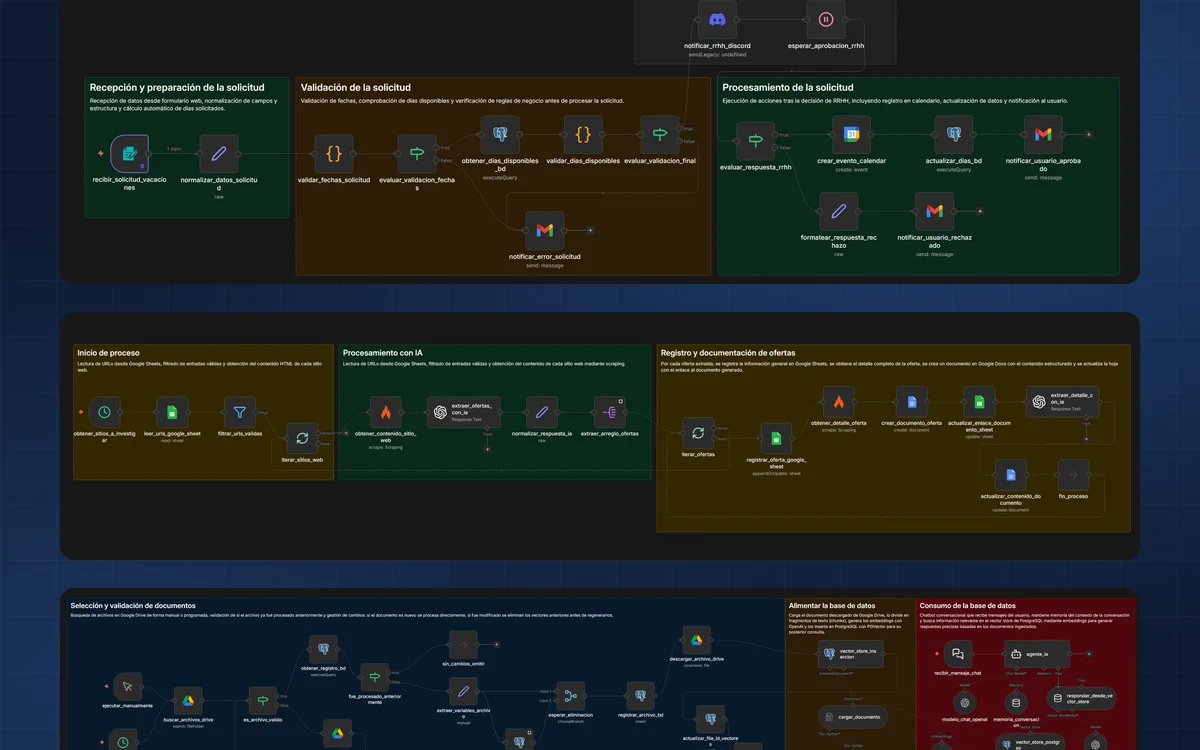Image resolution: width=1200 pixels, height=750 pixels.
Task: Open the evaluar_validacion_final IF node
Action: (x=660, y=134)
